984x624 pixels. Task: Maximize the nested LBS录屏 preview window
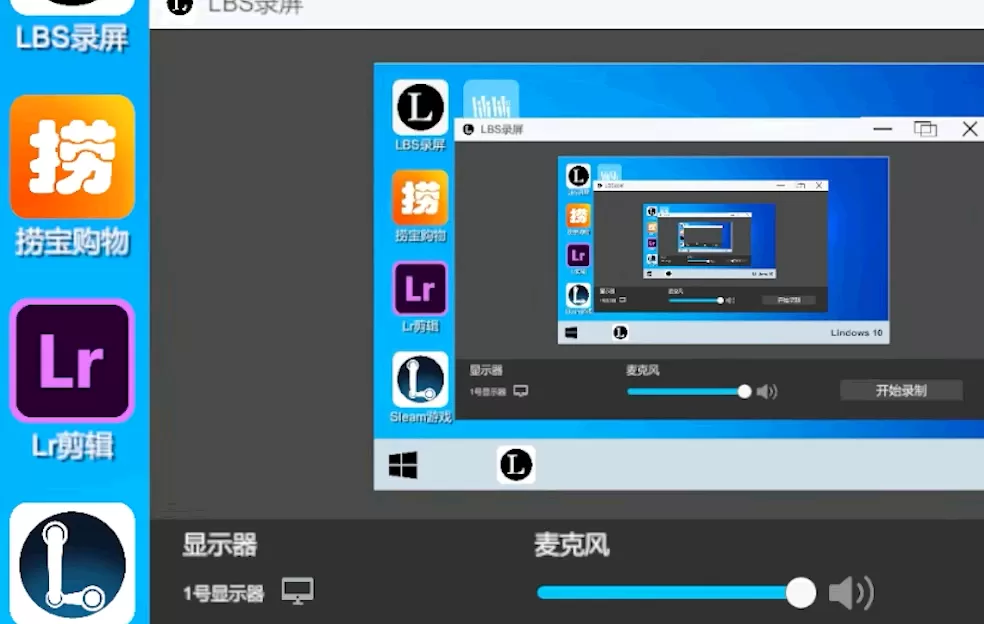(x=925, y=129)
